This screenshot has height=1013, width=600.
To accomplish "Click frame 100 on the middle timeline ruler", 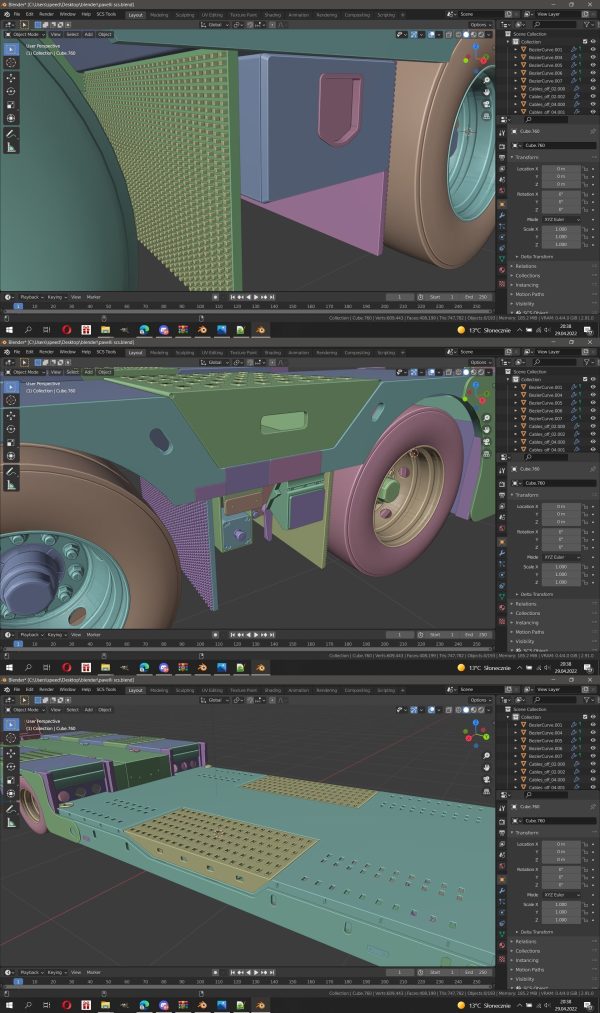I will coord(200,643).
